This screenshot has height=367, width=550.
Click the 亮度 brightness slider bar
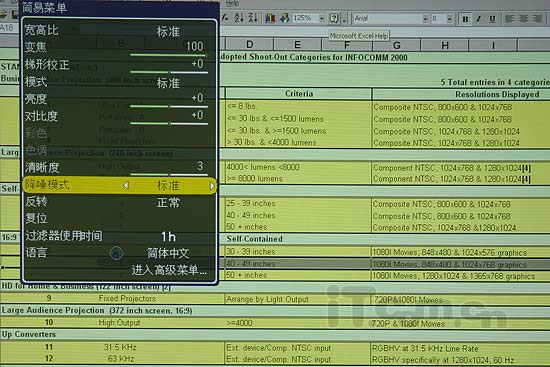[169, 106]
